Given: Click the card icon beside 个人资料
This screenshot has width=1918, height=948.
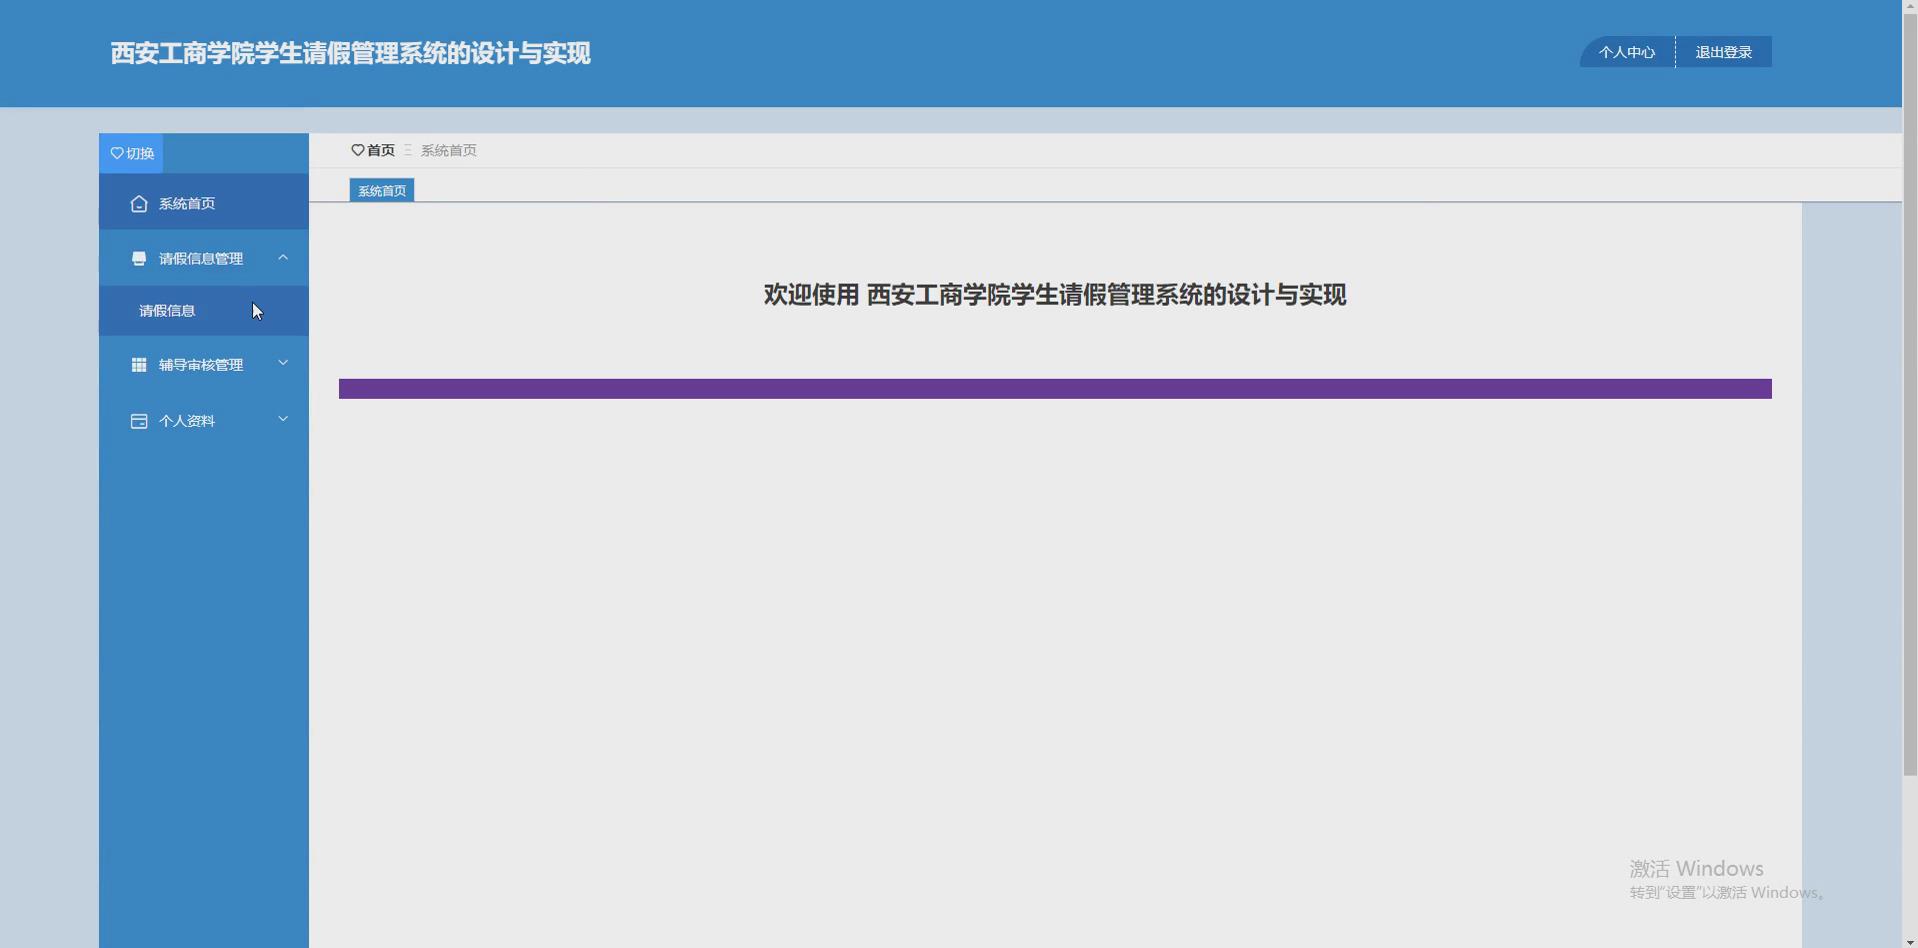Looking at the screenshot, I should (x=138, y=420).
